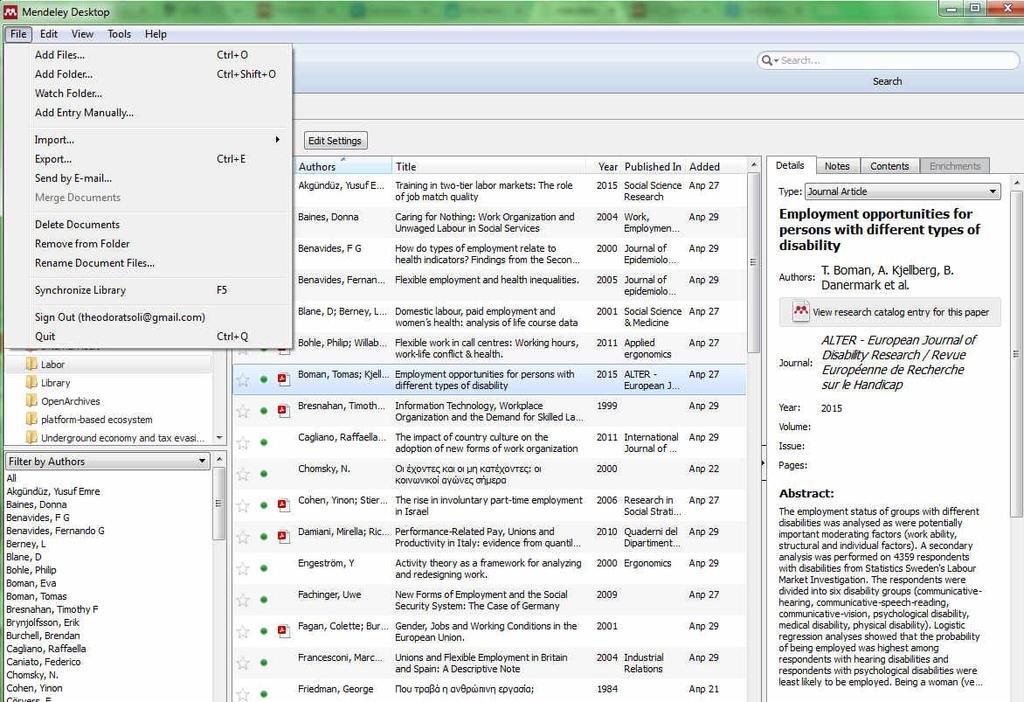Sort documents by the Title column header

pyautogui.click(x=488, y=167)
